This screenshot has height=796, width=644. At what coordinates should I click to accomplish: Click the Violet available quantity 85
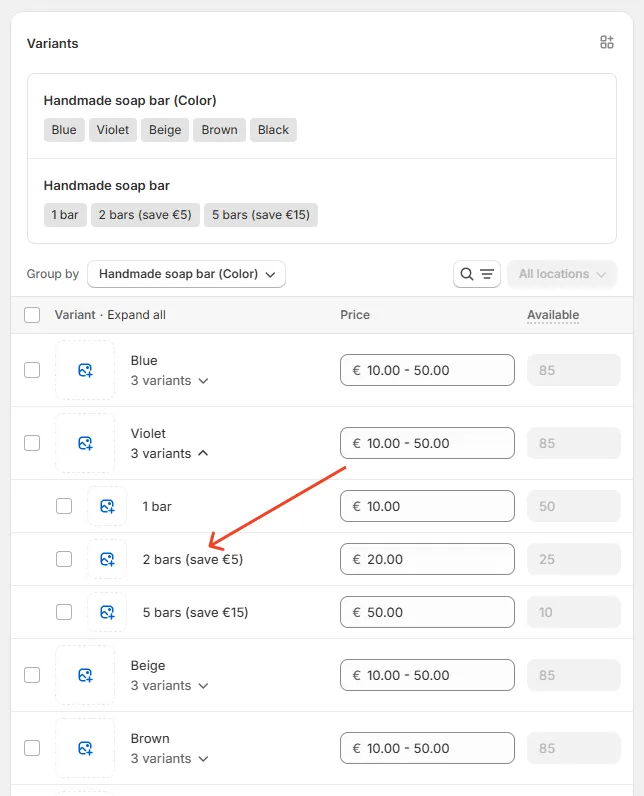574,443
